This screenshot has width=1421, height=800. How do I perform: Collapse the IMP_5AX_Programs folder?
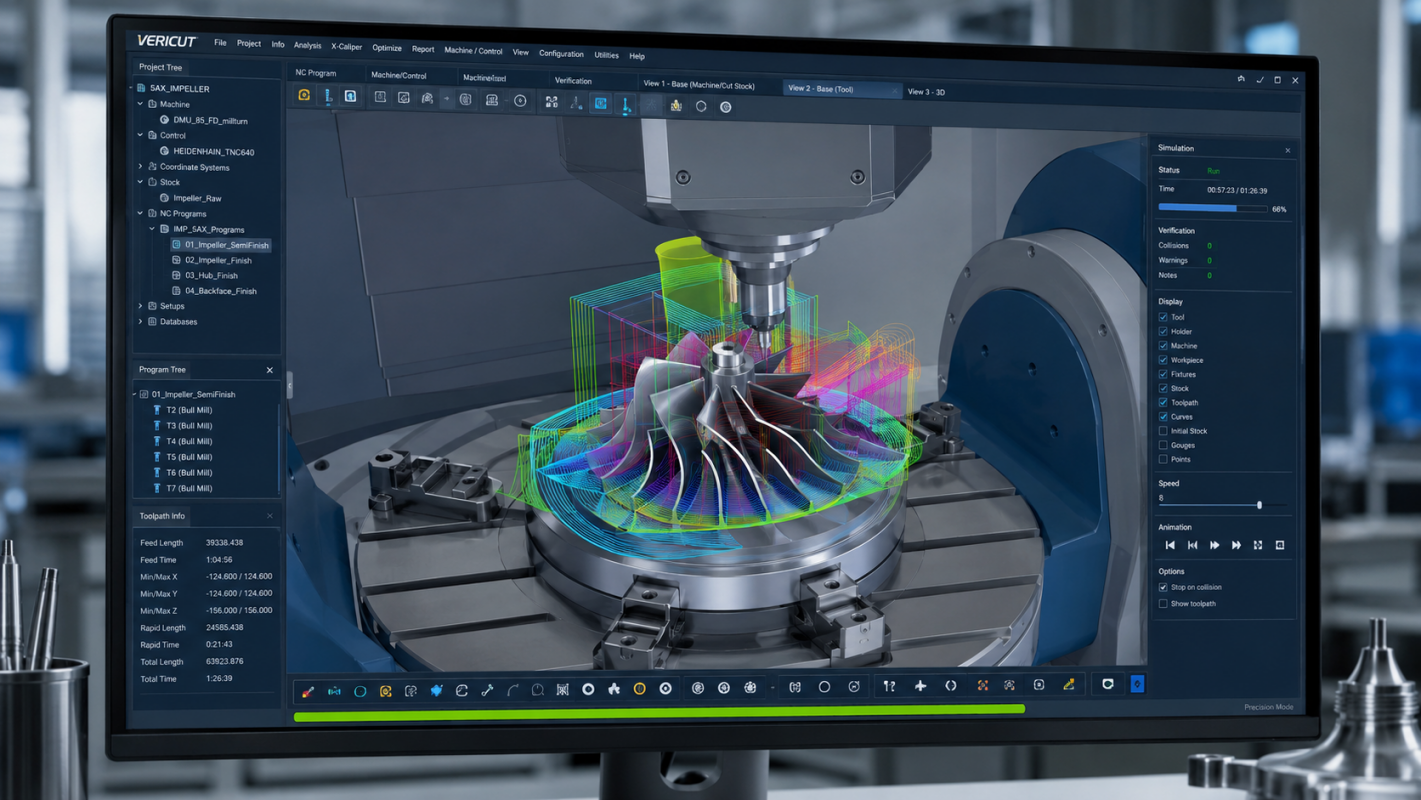[x=153, y=229]
